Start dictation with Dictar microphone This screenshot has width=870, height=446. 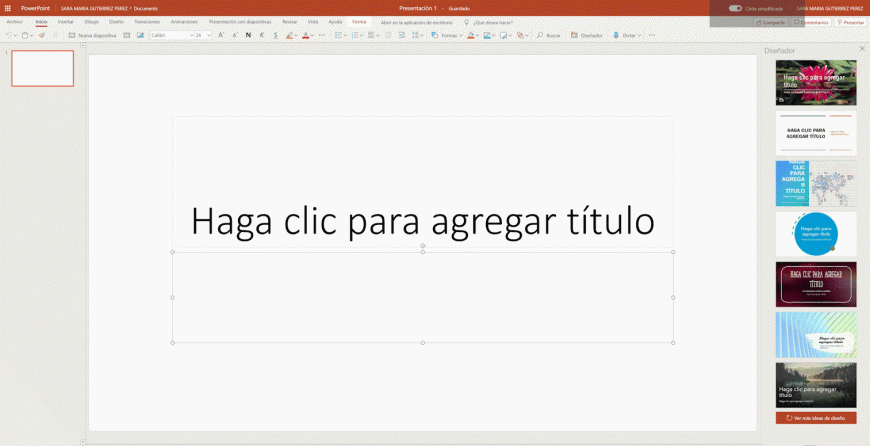coord(624,36)
